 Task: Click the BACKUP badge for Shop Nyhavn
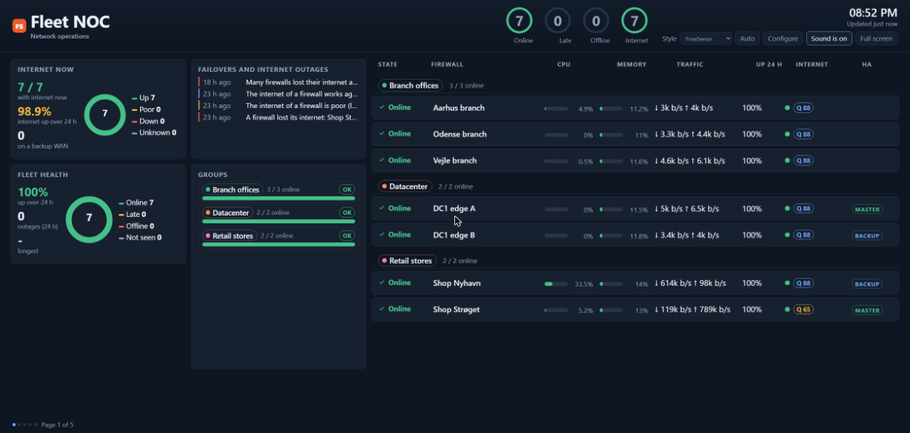coord(867,284)
